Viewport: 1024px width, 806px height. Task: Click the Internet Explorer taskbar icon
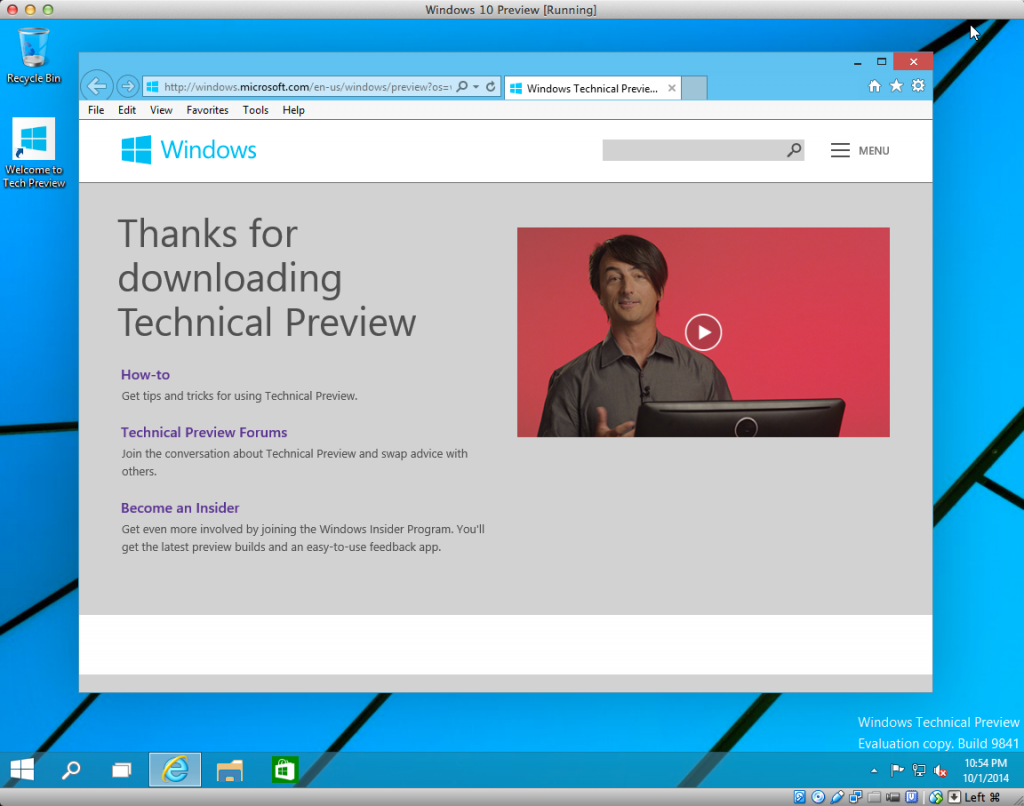tap(175, 769)
